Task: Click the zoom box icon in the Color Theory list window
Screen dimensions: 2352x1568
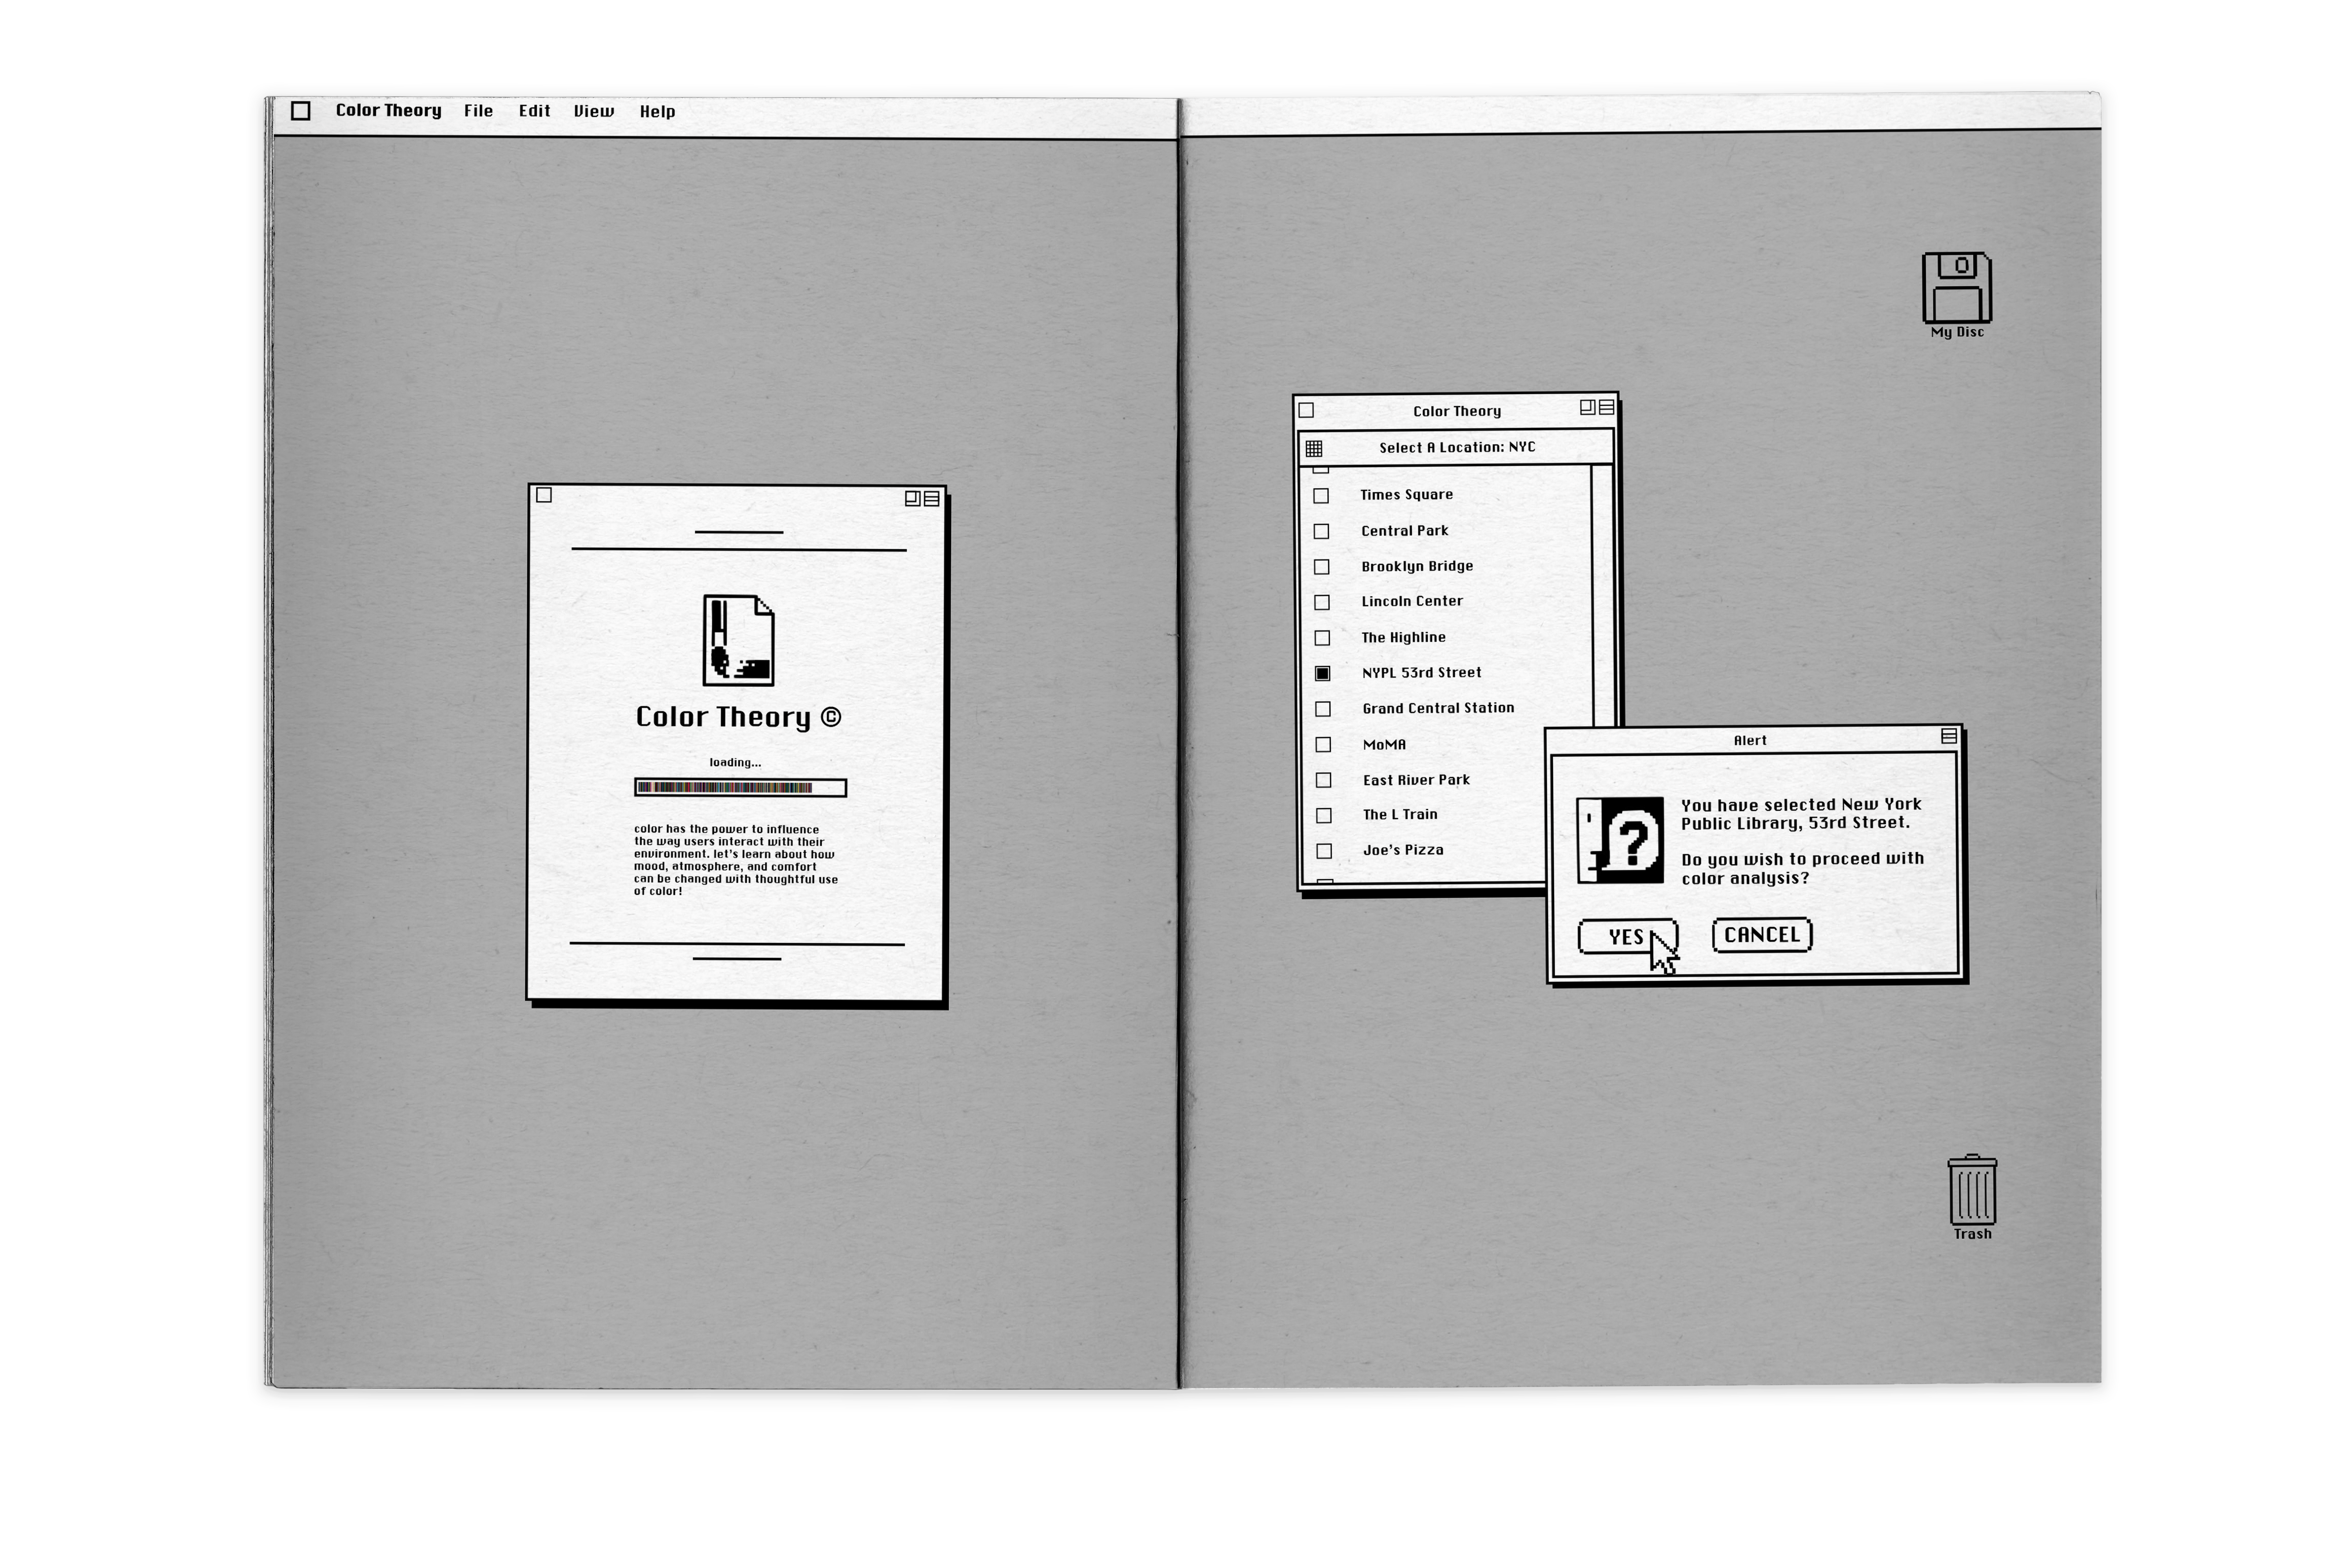Action: coord(1587,407)
